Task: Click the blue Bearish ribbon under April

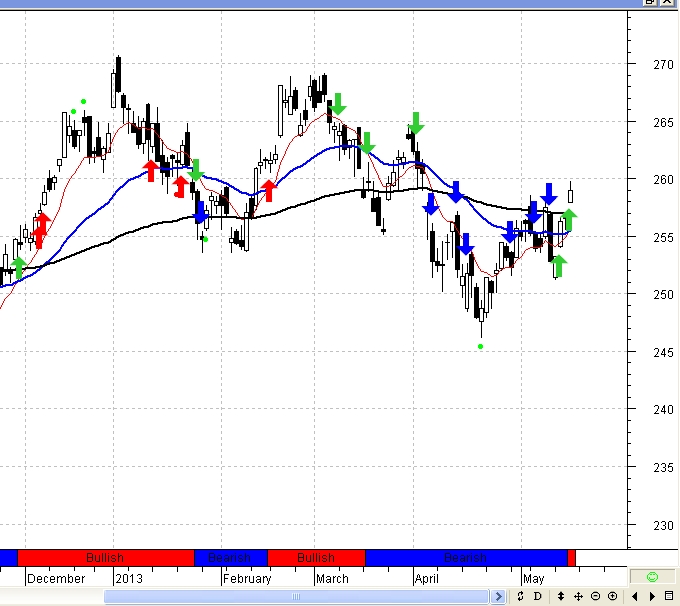Action: click(465, 557)
